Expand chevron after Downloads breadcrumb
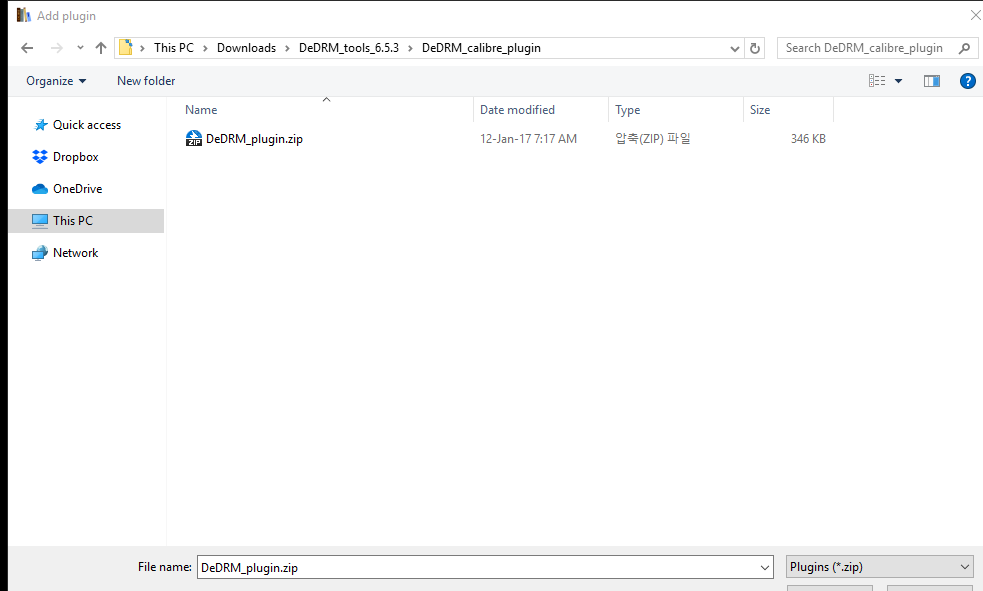Screen dimensions: 983x591 point(287,48)
